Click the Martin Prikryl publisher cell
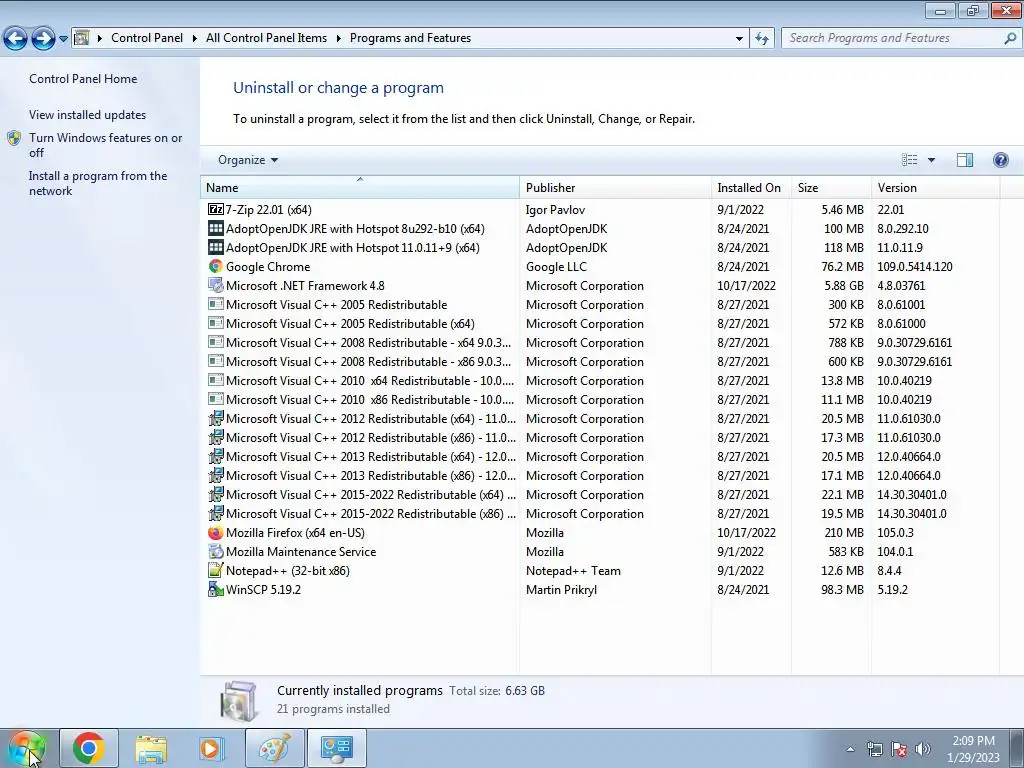The image size is (1024, 768). tap(562, 590)
